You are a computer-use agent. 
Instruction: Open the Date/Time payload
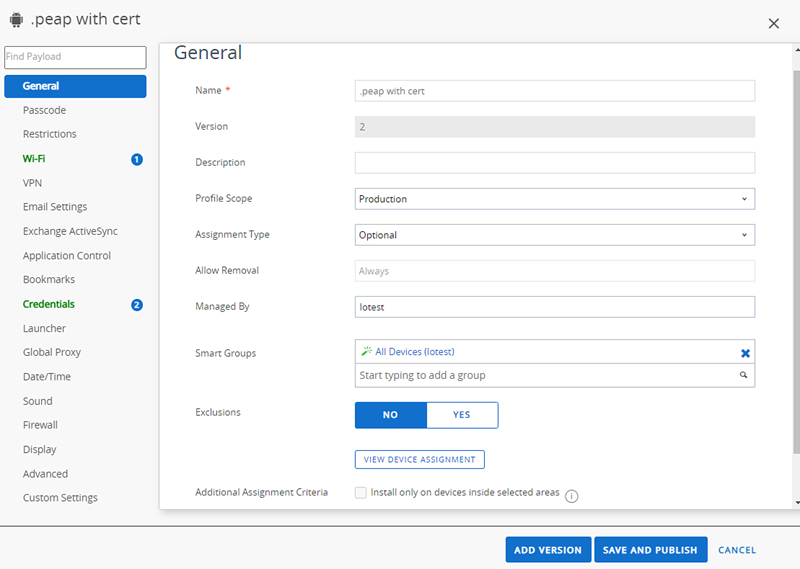tap(46, 377)
